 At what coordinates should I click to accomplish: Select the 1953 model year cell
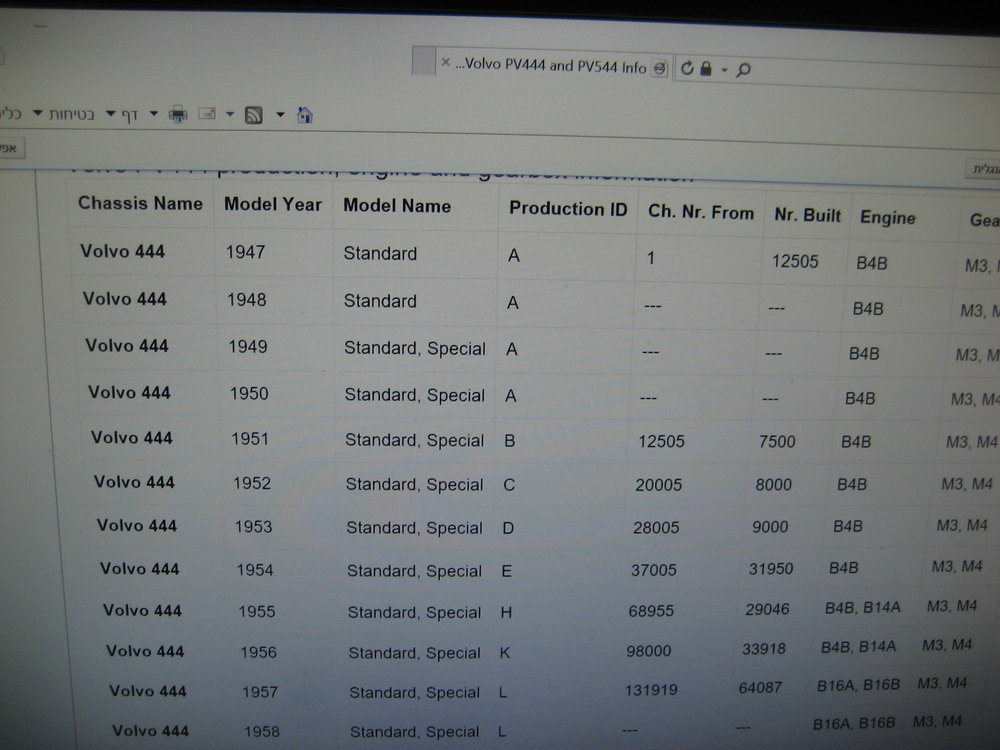[x=253, y=526]
